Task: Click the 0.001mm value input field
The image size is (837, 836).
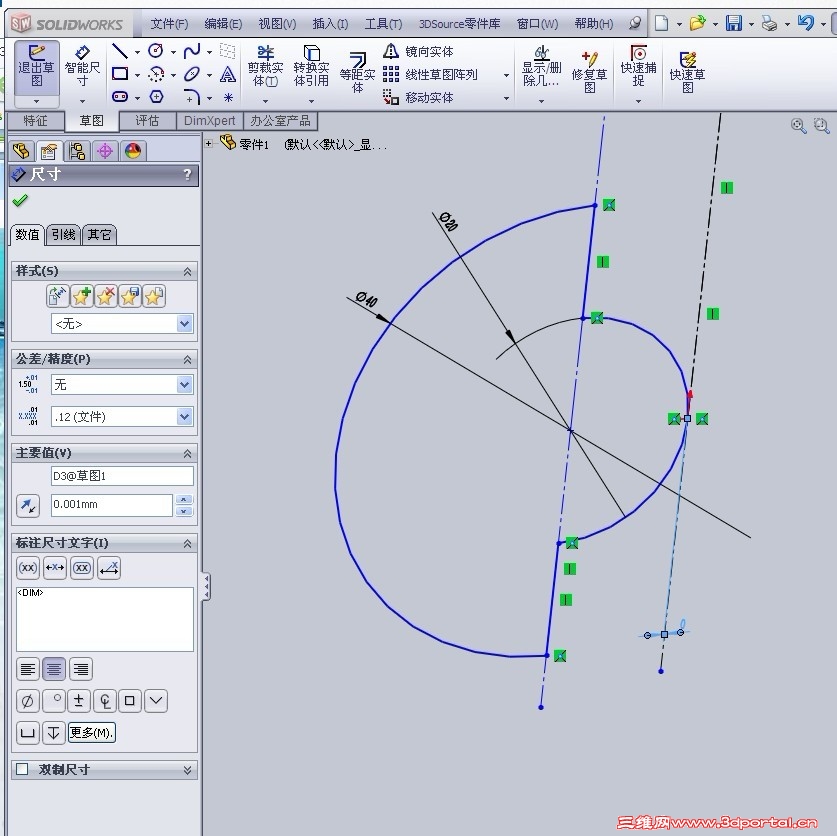Action: click(112, 504)
